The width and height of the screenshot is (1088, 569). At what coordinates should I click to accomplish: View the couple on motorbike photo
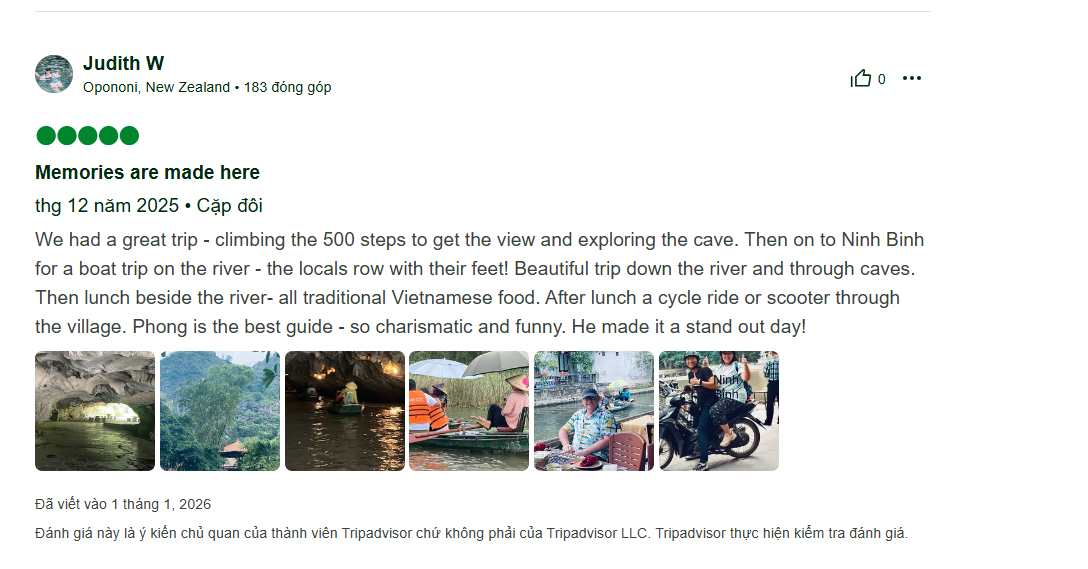(x=719, y=411)
